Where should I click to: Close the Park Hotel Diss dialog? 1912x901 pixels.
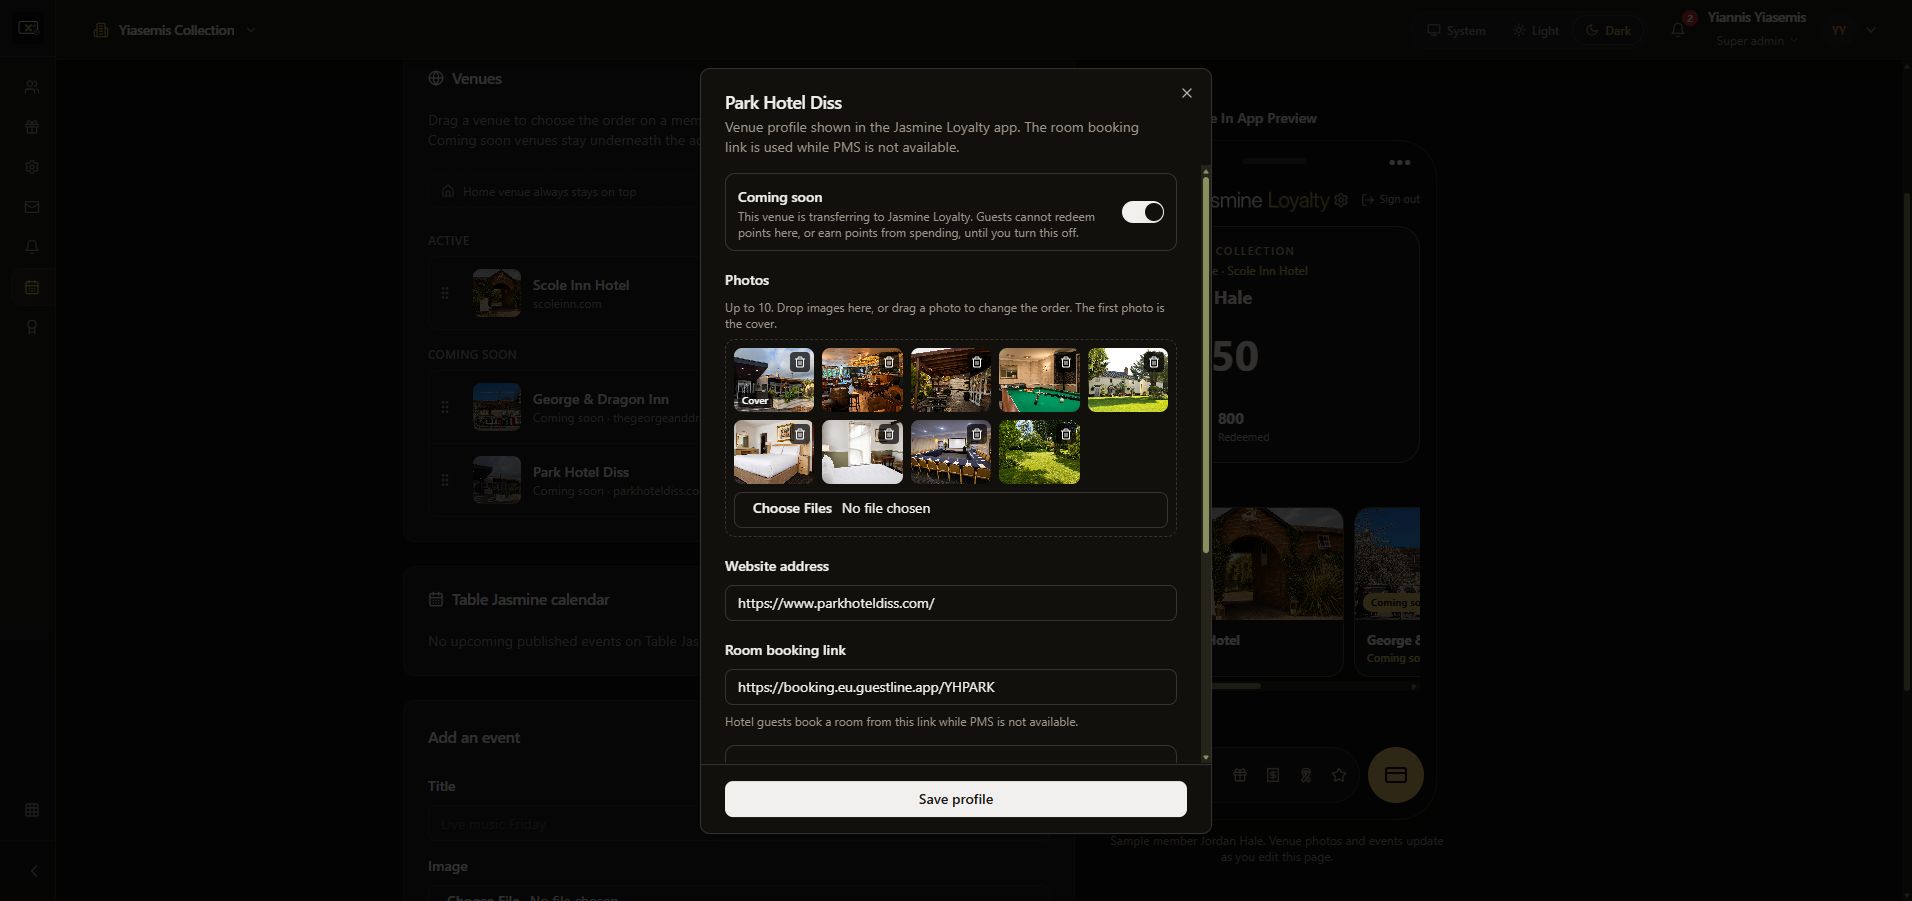[x=1187, y=93]
